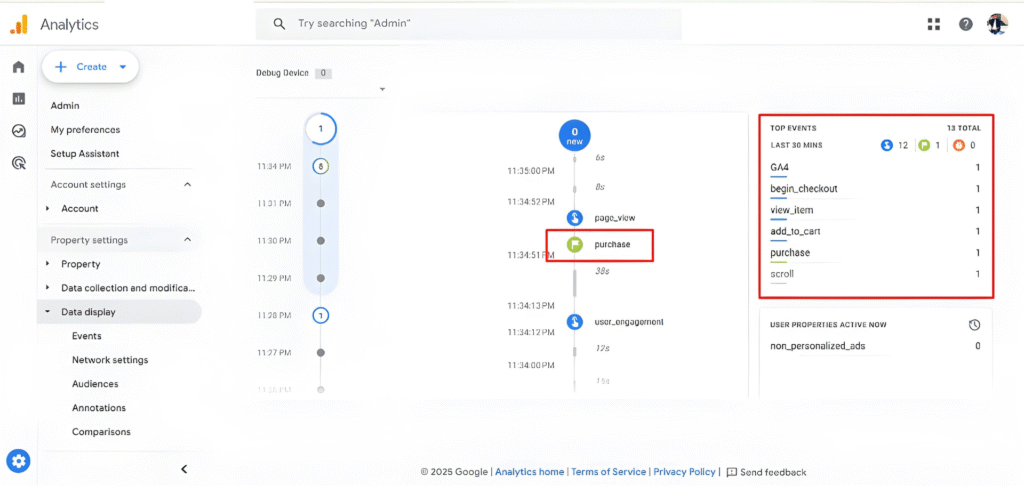The image size is (1024, 486).
Task: Click the Privacy Policy footer link
Action: point(685,472)
